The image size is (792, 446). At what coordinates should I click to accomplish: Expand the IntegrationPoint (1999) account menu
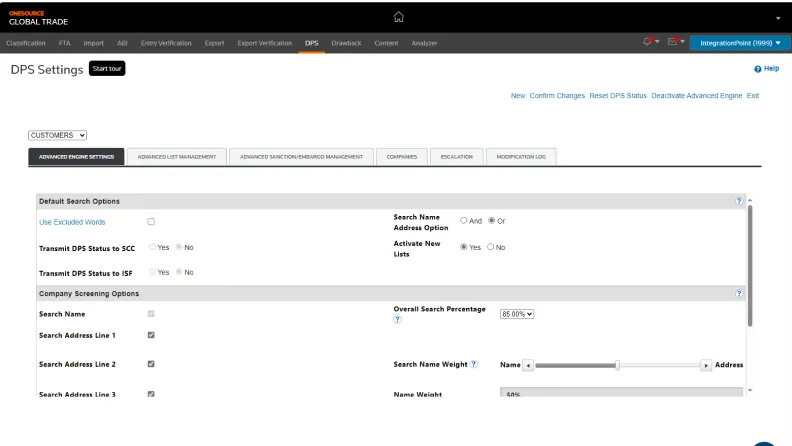(739, 43)
